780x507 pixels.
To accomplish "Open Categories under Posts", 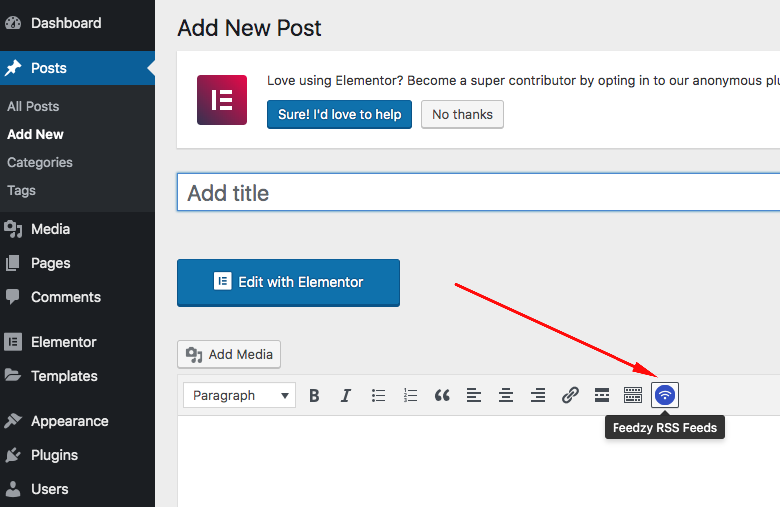I will 40,163.
